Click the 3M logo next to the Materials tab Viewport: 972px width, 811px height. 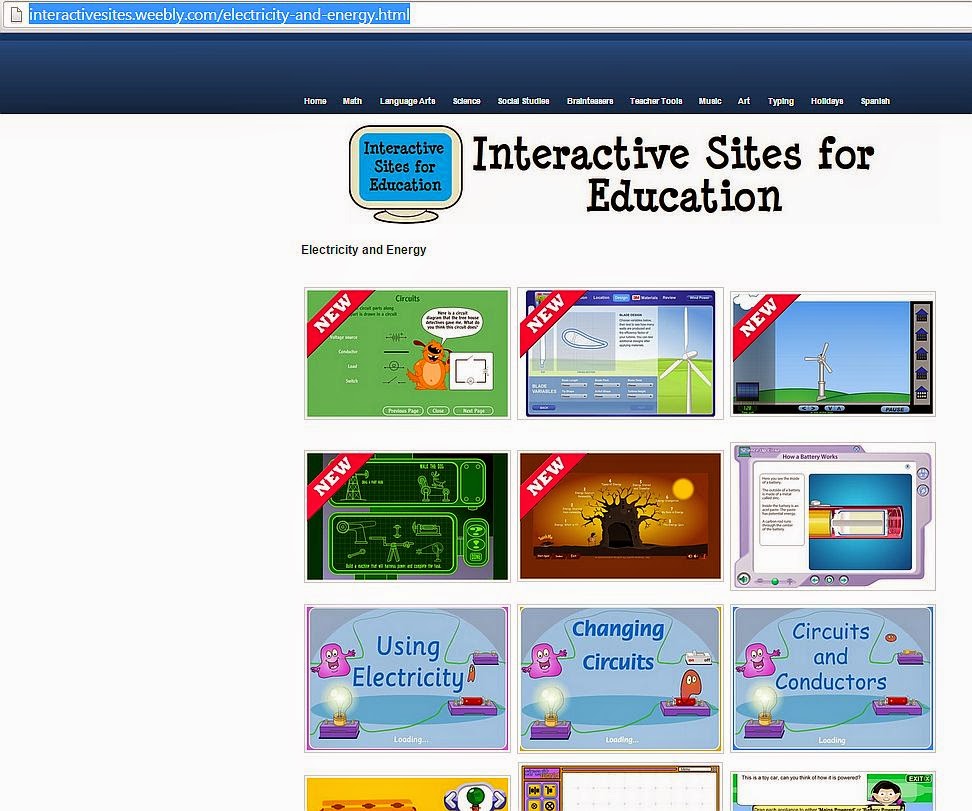tap(635, 297)
